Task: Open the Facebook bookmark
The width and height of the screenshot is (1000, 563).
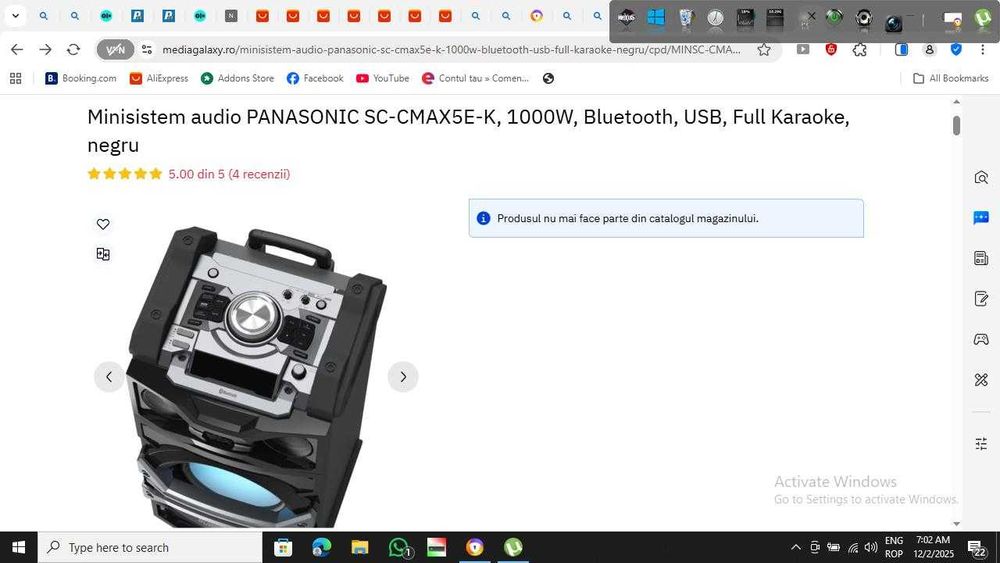Action: pos(315,78)
